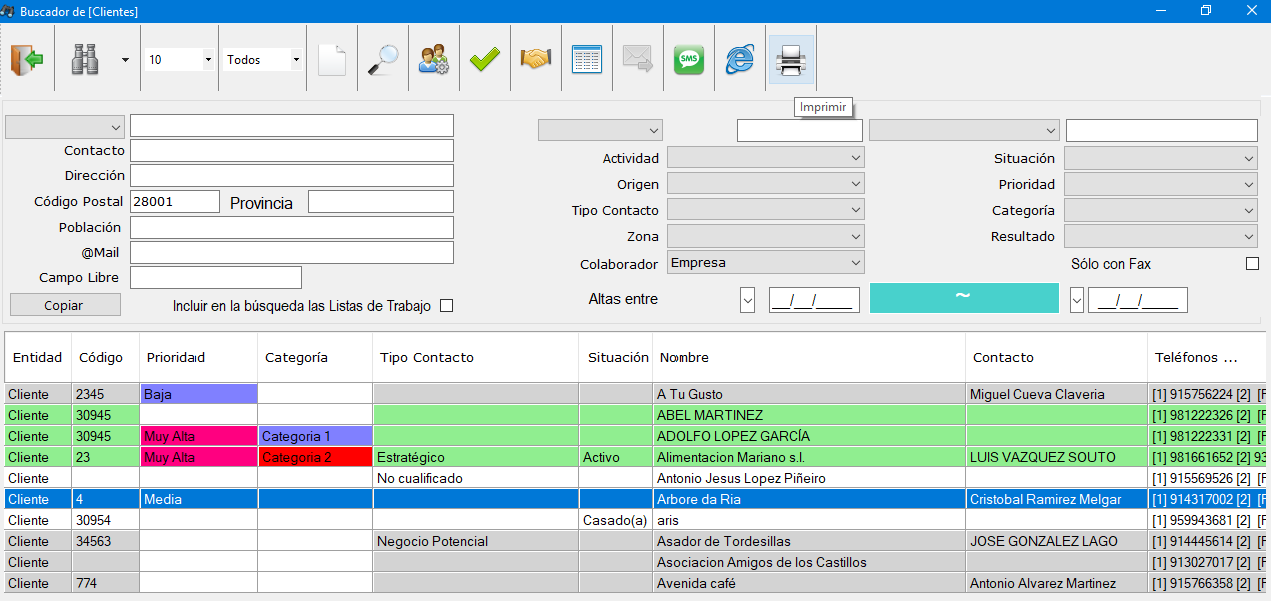Select the Asador de Tordesillas row
Screen dimensions: 1271x601
[636, 541]
